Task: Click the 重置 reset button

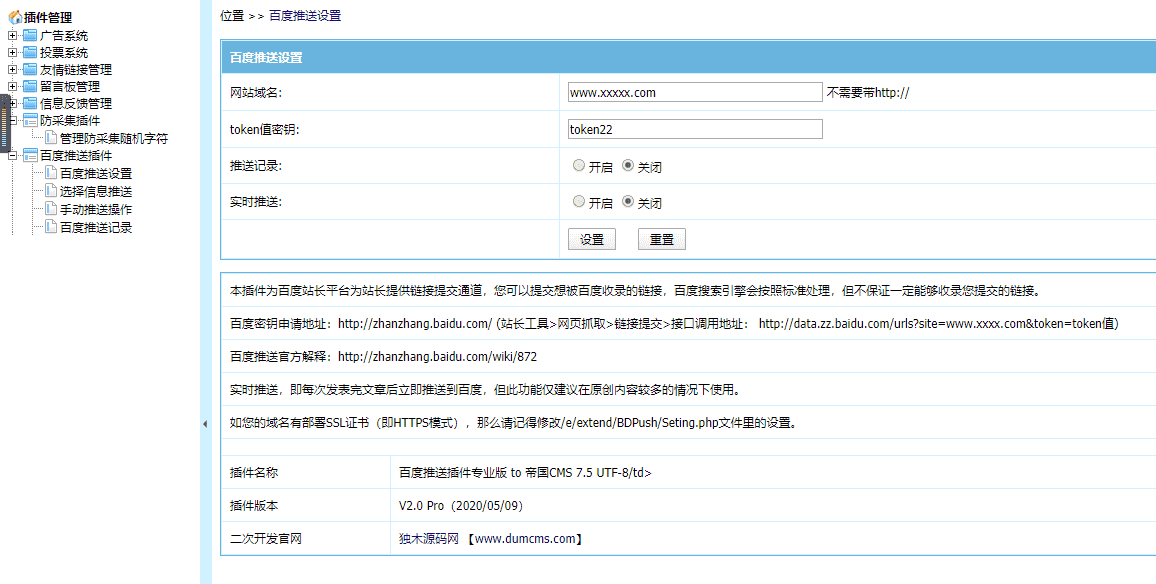Action: point(662,239)
